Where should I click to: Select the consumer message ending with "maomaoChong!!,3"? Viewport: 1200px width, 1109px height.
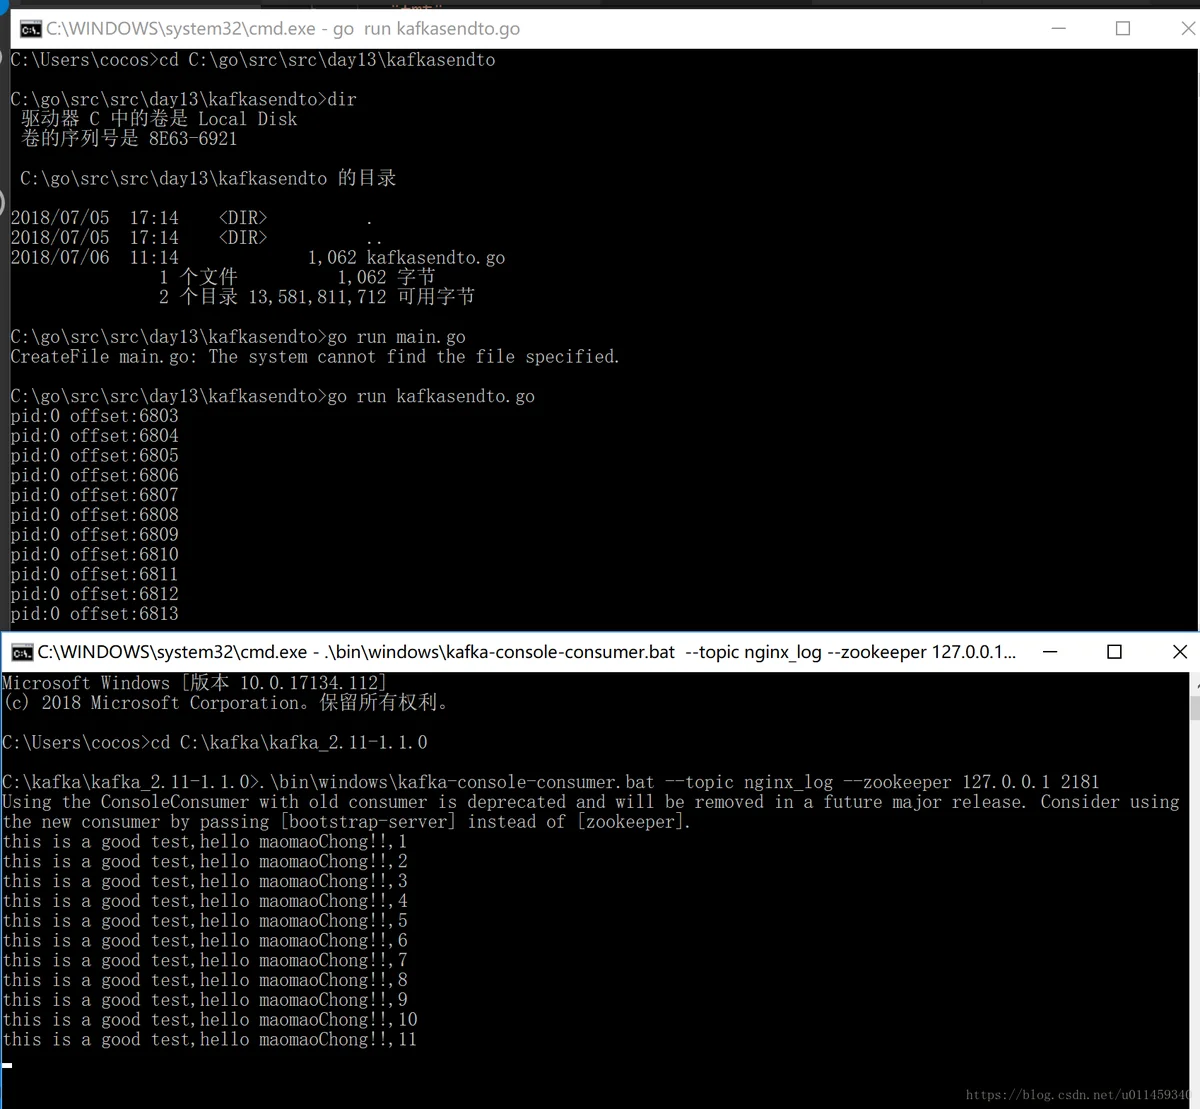[205, 882]
